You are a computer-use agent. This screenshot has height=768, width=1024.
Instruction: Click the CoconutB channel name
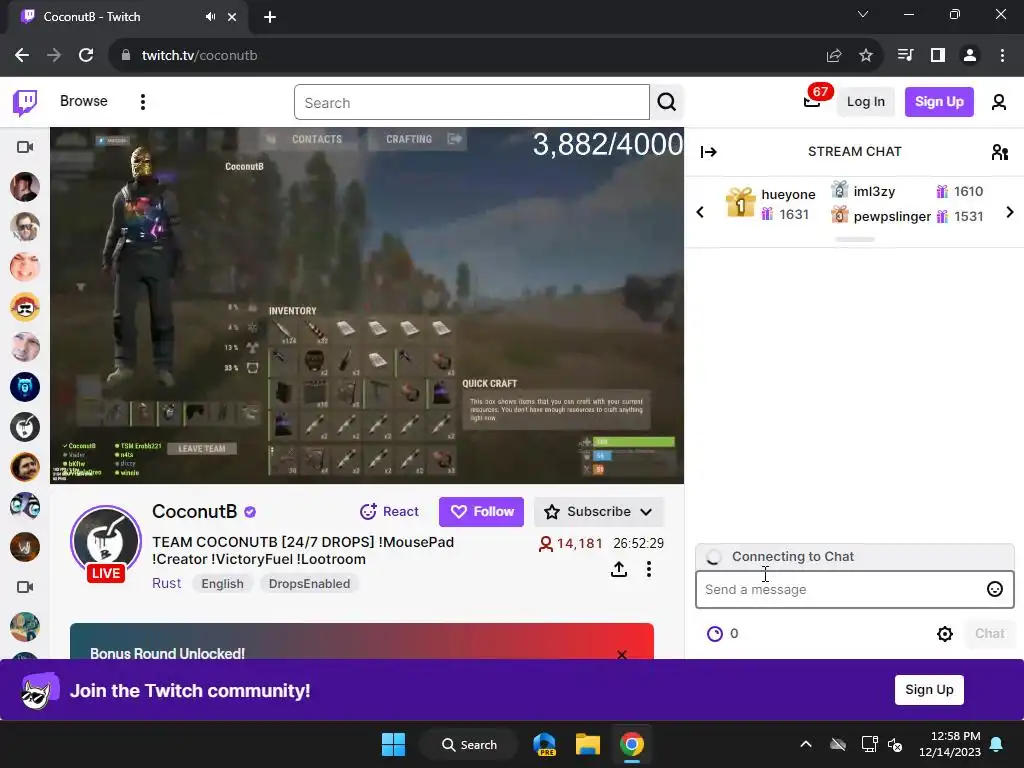pyautogui.click(x=195, y=511)
